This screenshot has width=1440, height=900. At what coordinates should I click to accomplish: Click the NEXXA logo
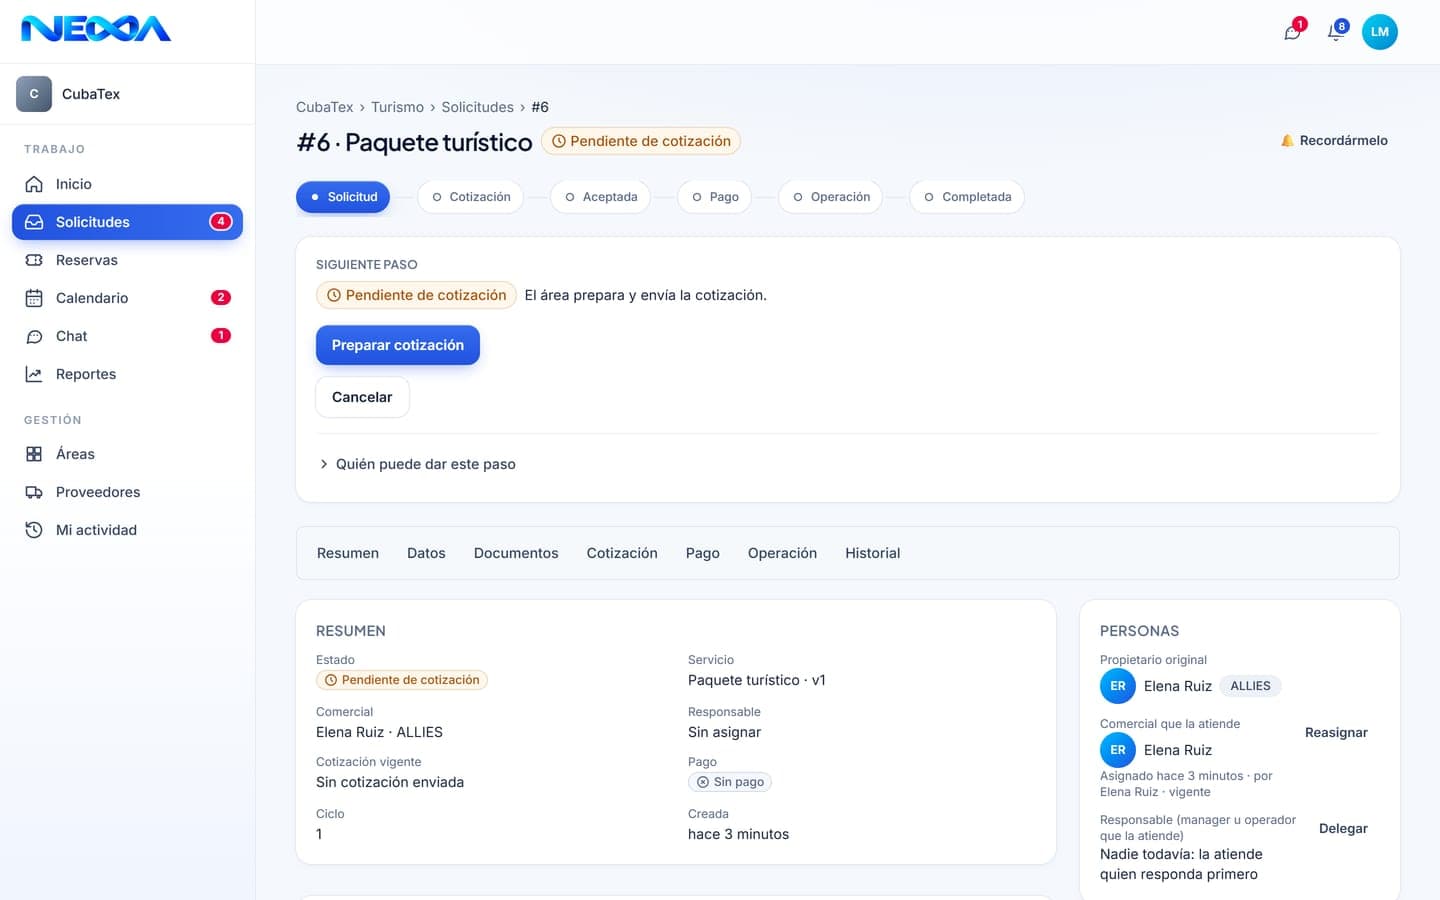(96, 29)
